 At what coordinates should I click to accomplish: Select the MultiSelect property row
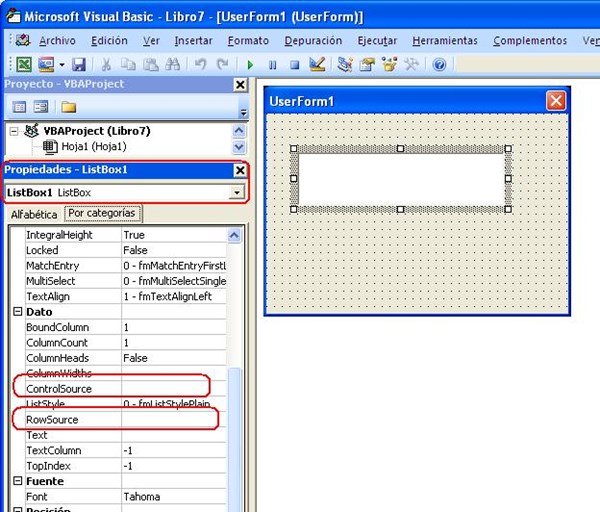coord(126,281)
